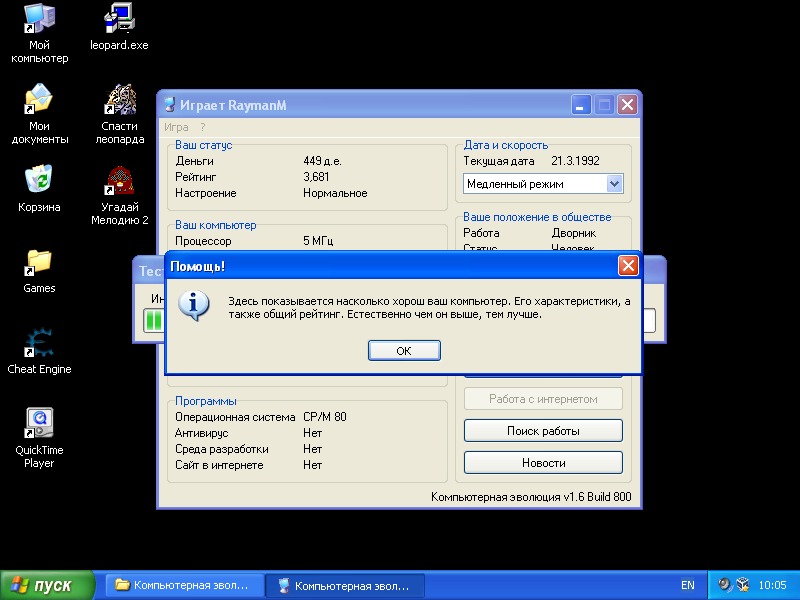Image resolution: width=800 pixels, height=600 pixels.
Task: Open the Корзина recycle bin icon
Action: coord(39,188)
